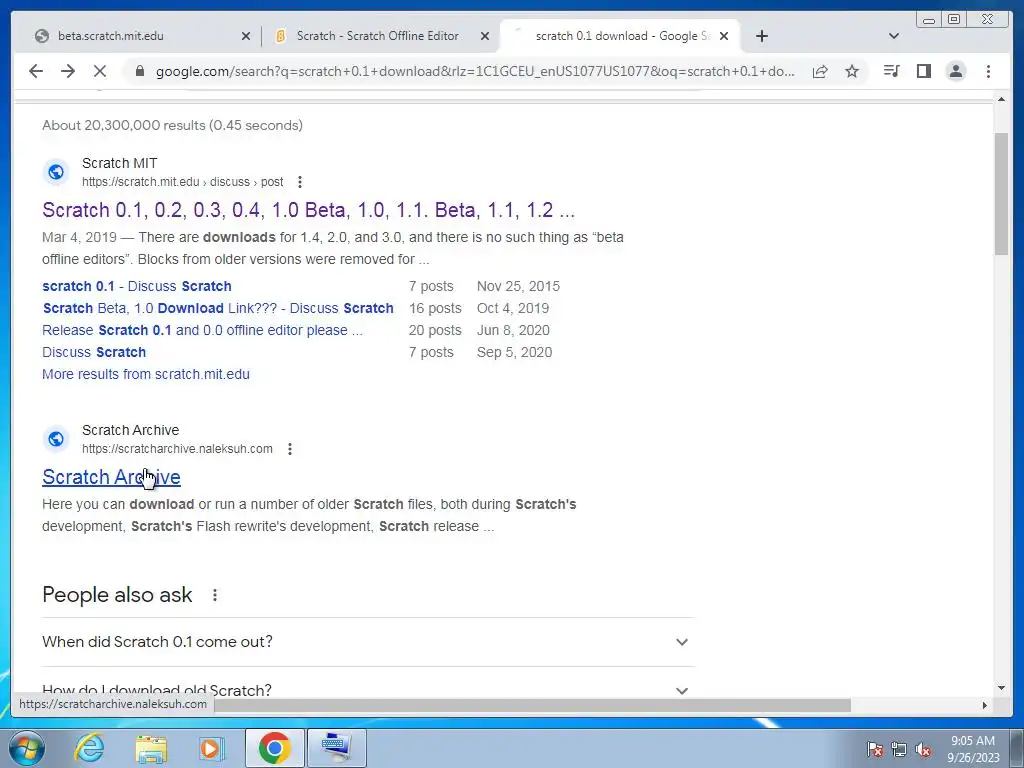Open 'Scratch Beta, 1.0 Download Link???' sublink
Screen dimensions: 1024x768
[x=218, y=308]
